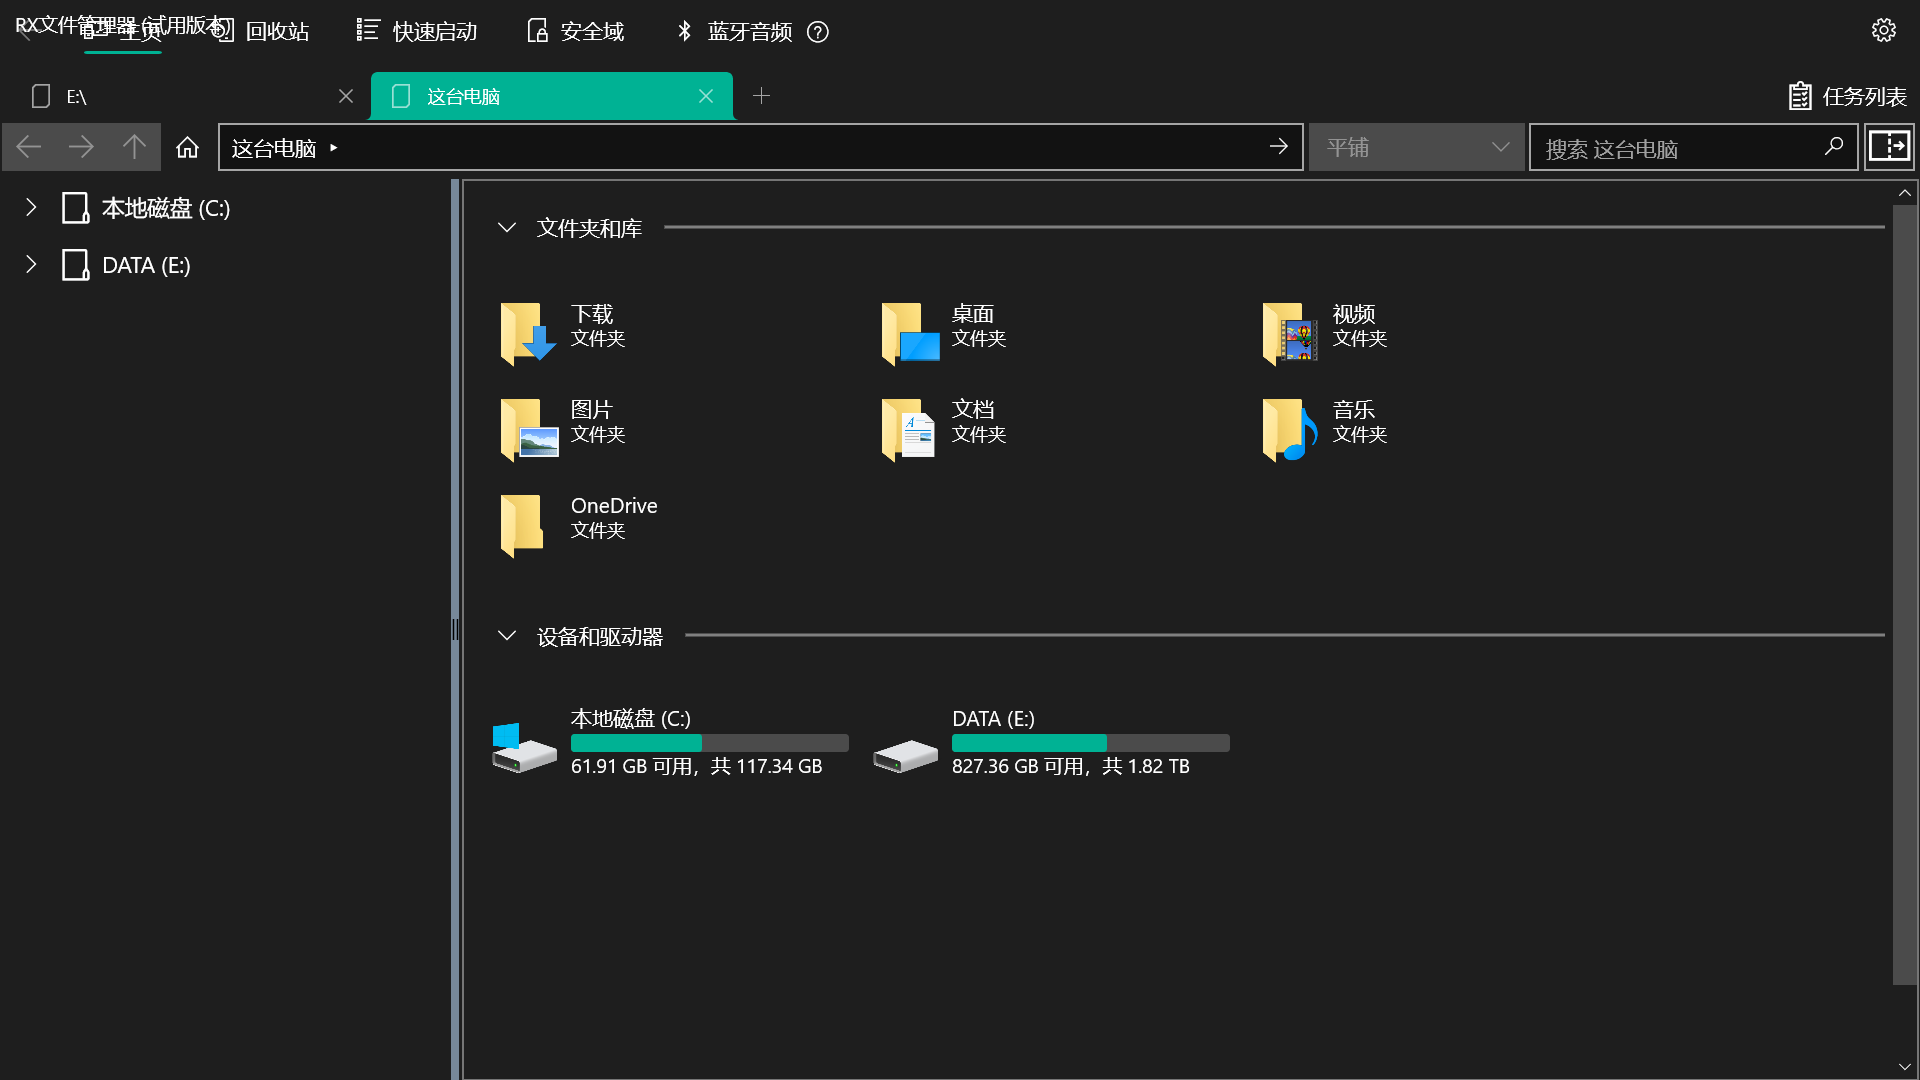Select the 音乐 folder icon
This screenshot has width=1920, height=1080.
tap(1290, 429)
